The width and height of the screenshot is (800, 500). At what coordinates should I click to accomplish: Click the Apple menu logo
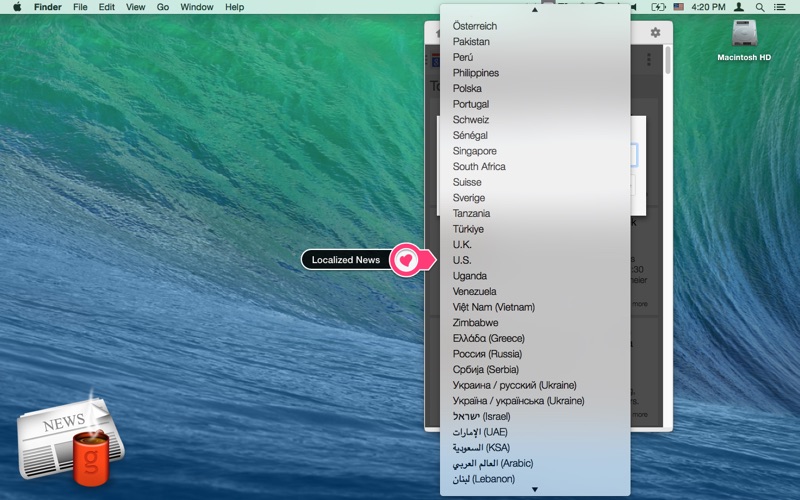[x=17, y=7]
